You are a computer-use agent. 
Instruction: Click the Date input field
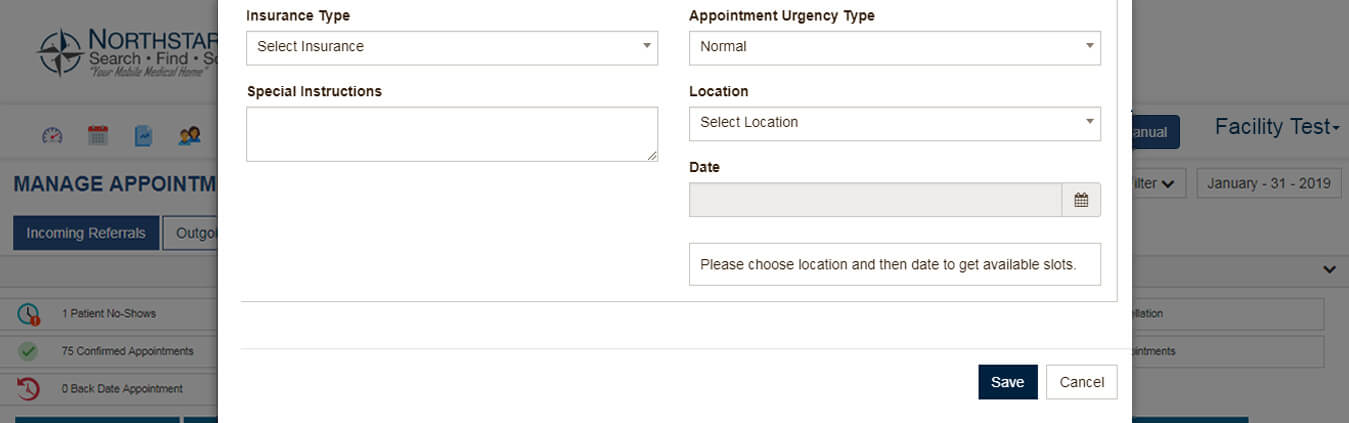[x=875, y=200]
